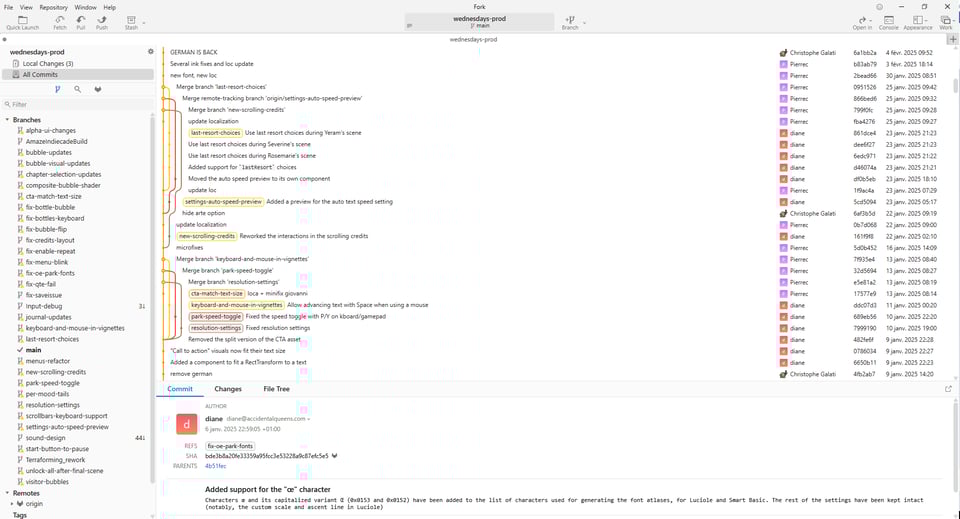Select the alpha-ui-changes branch
Viewport: 960px width, 519px height.
(51, 130)
